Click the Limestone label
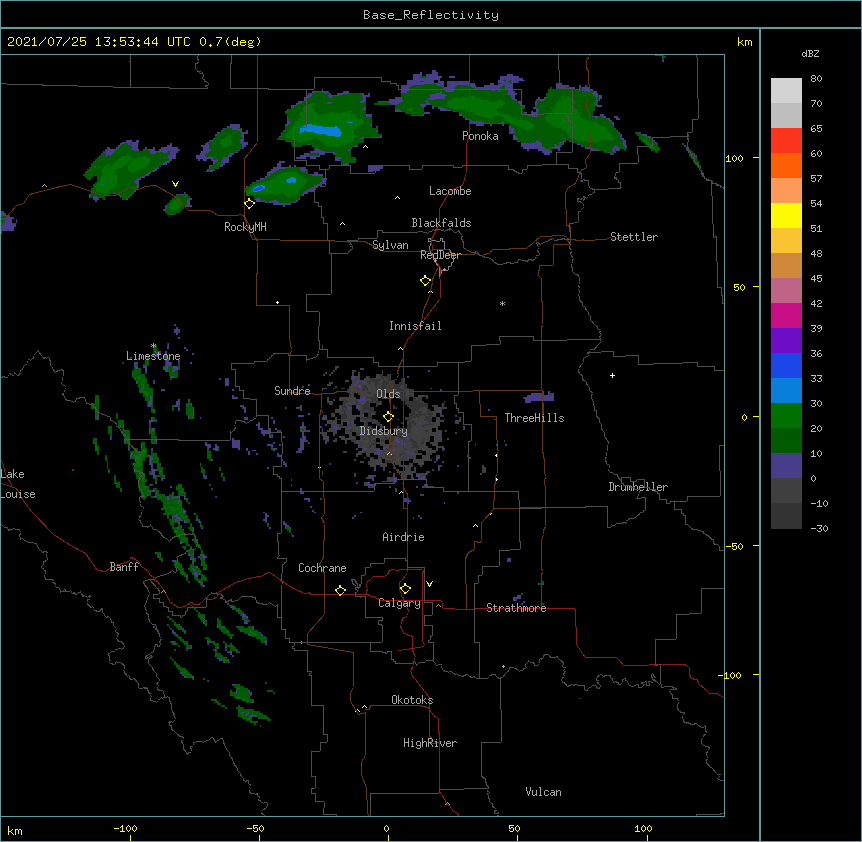The height and width of the screenshot is (842, 862). [x=153, y=356]
